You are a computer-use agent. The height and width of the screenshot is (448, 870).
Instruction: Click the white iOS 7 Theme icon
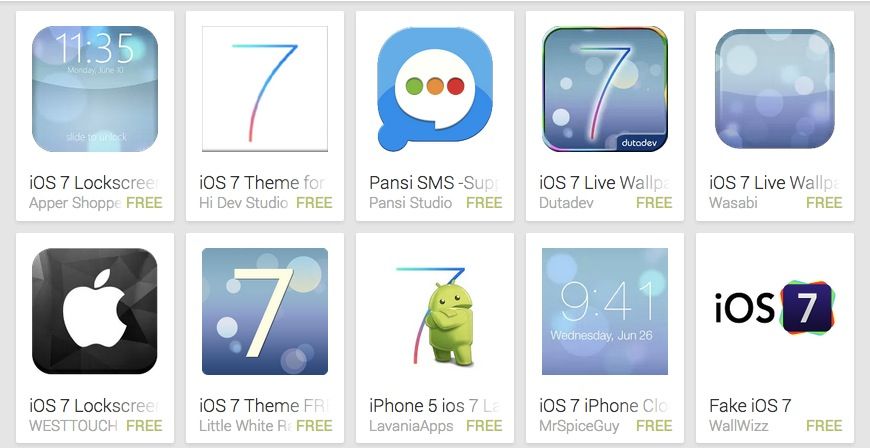click(265, 89)
